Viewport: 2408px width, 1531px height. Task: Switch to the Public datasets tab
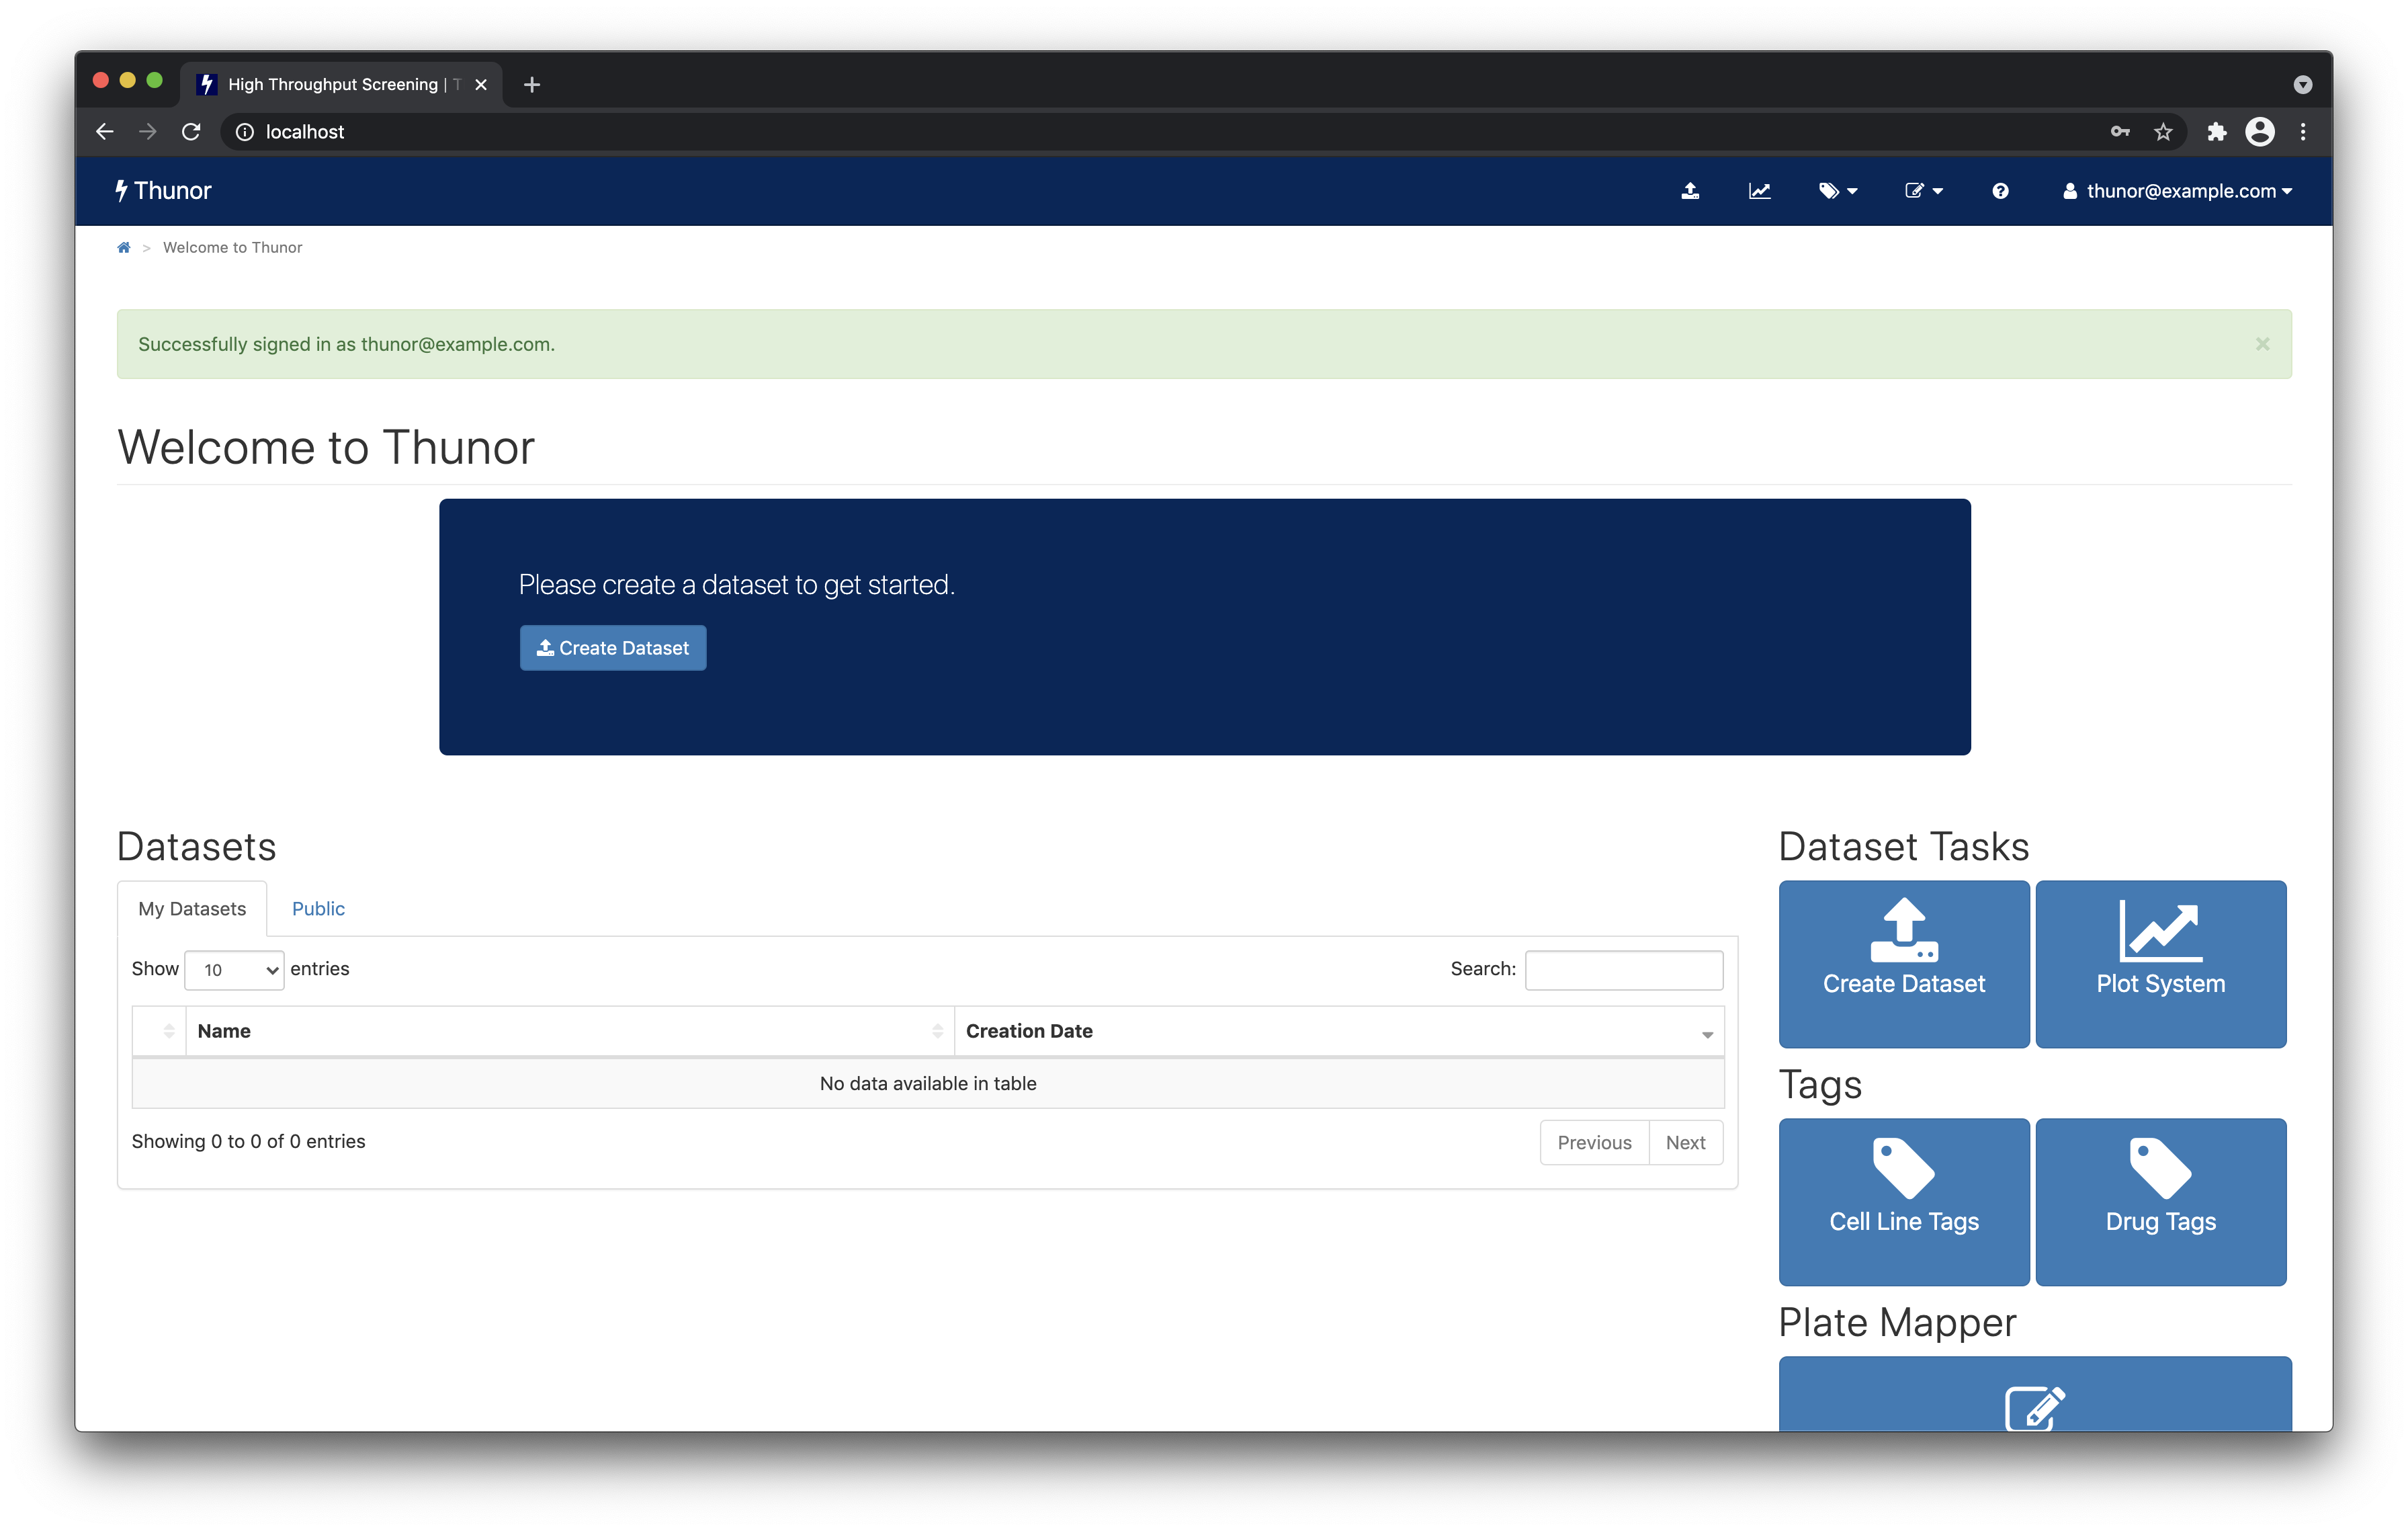(x=318, y=908)
